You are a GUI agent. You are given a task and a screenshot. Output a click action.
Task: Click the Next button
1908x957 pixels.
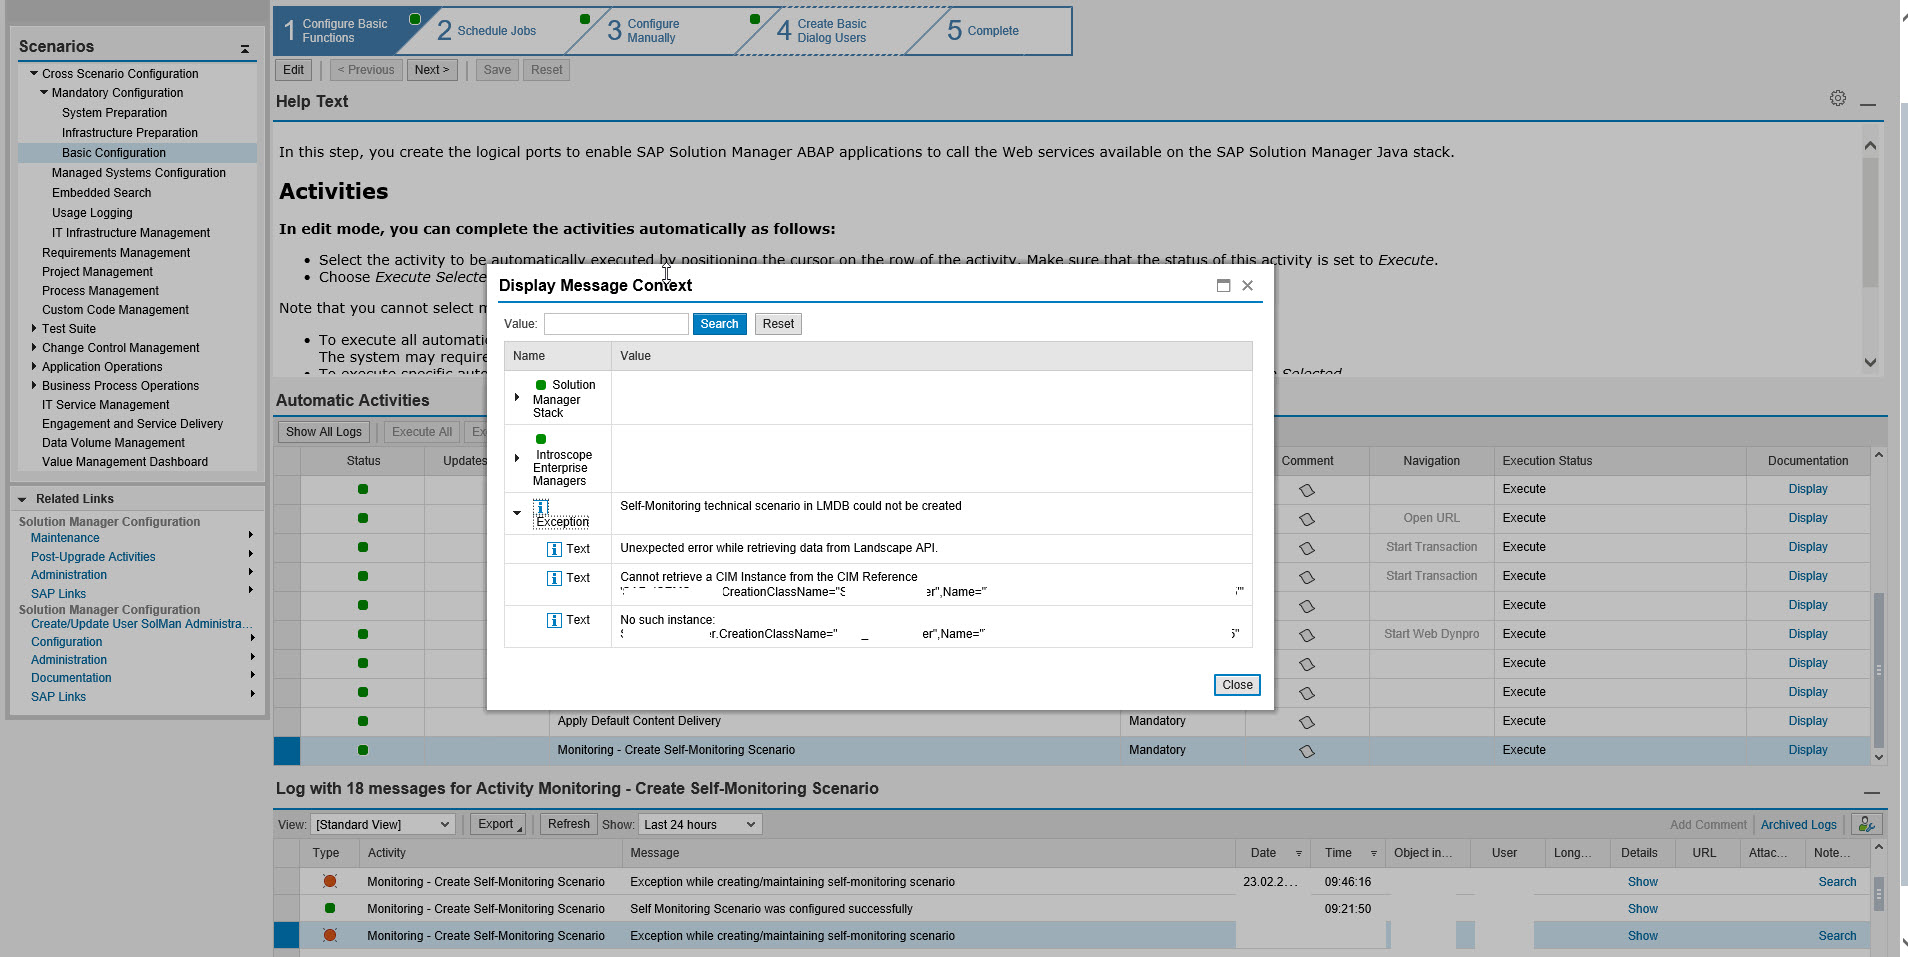tap(432, 70)
